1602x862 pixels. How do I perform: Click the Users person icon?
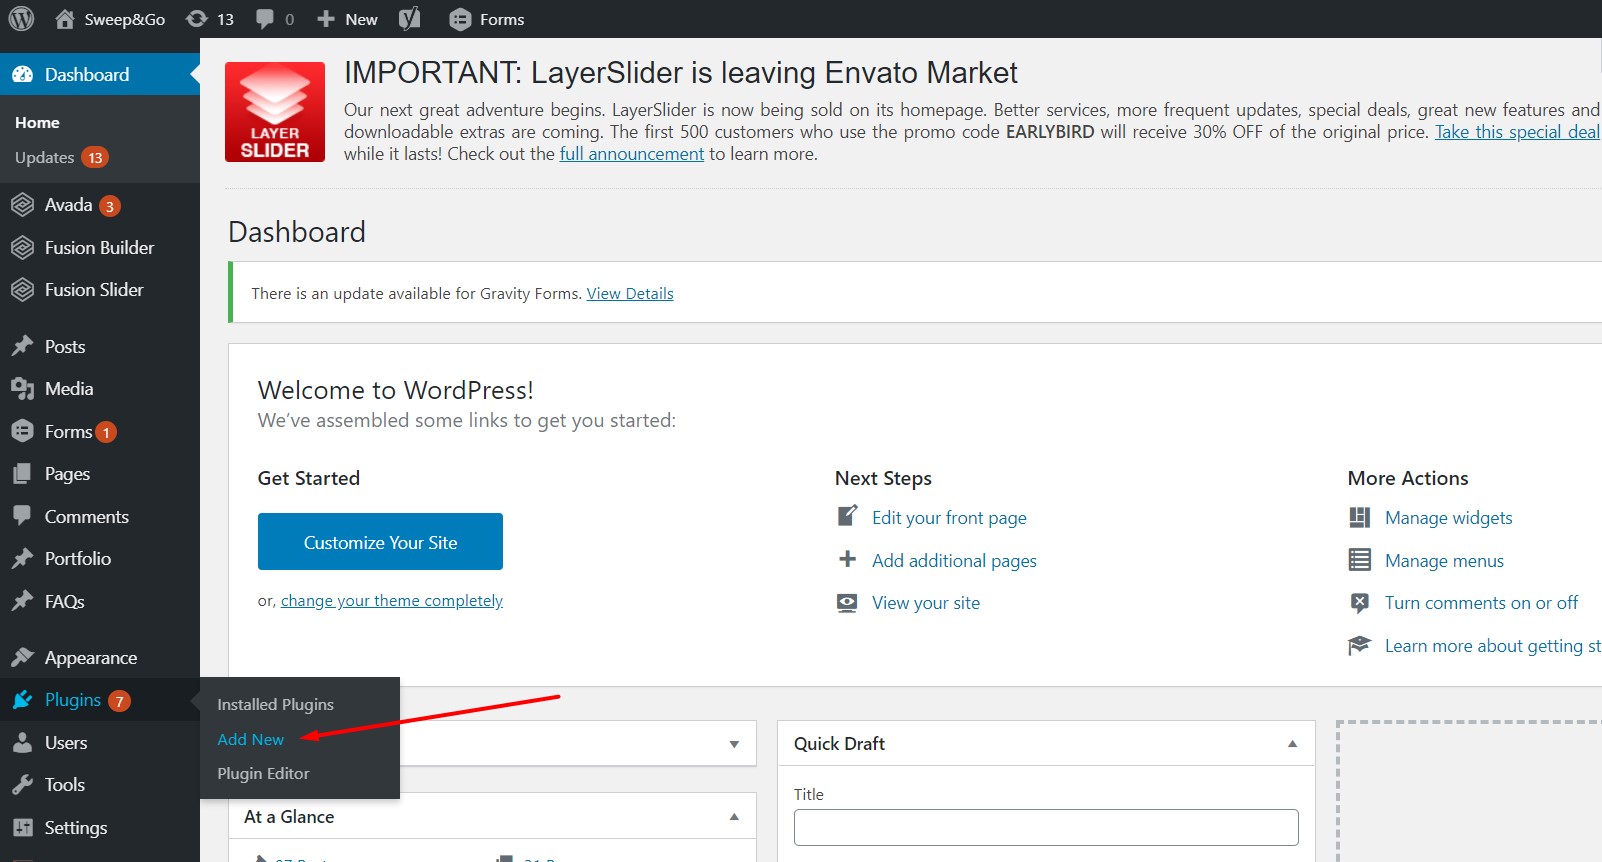click(x=22, y=743)
